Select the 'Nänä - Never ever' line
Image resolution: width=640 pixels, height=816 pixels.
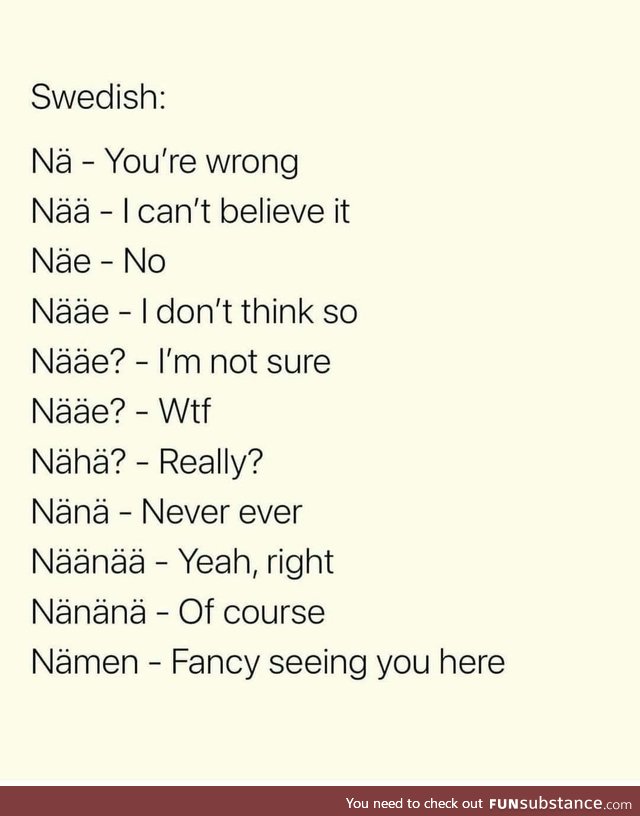pos(167,511)
